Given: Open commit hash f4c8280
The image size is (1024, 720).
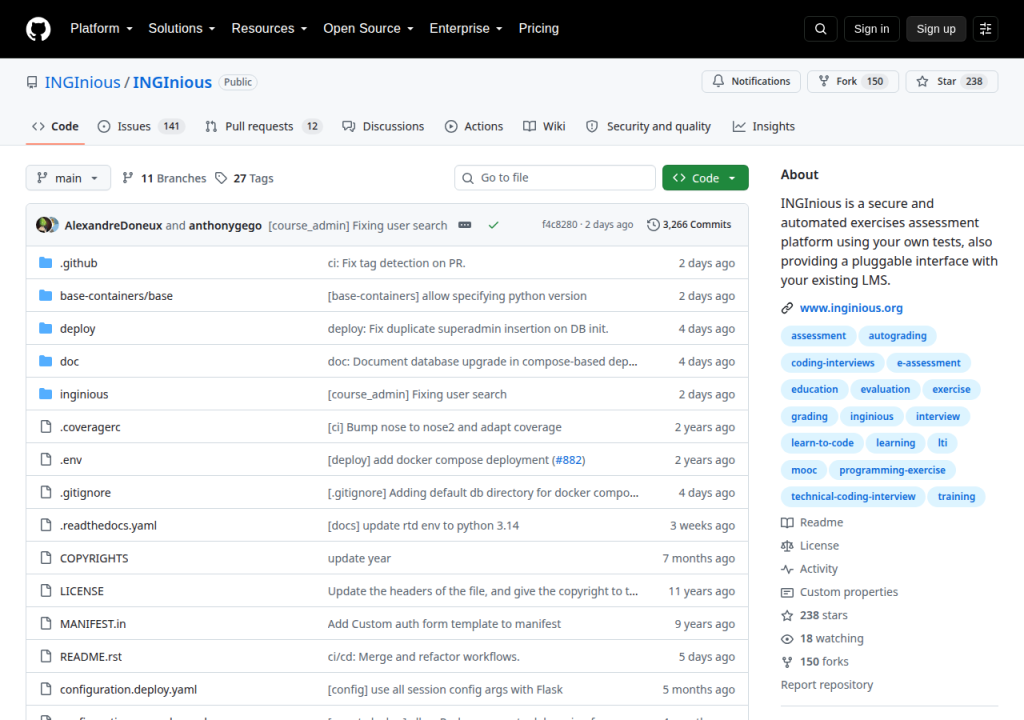Looking at the screenshot, I should coord(560,225).
